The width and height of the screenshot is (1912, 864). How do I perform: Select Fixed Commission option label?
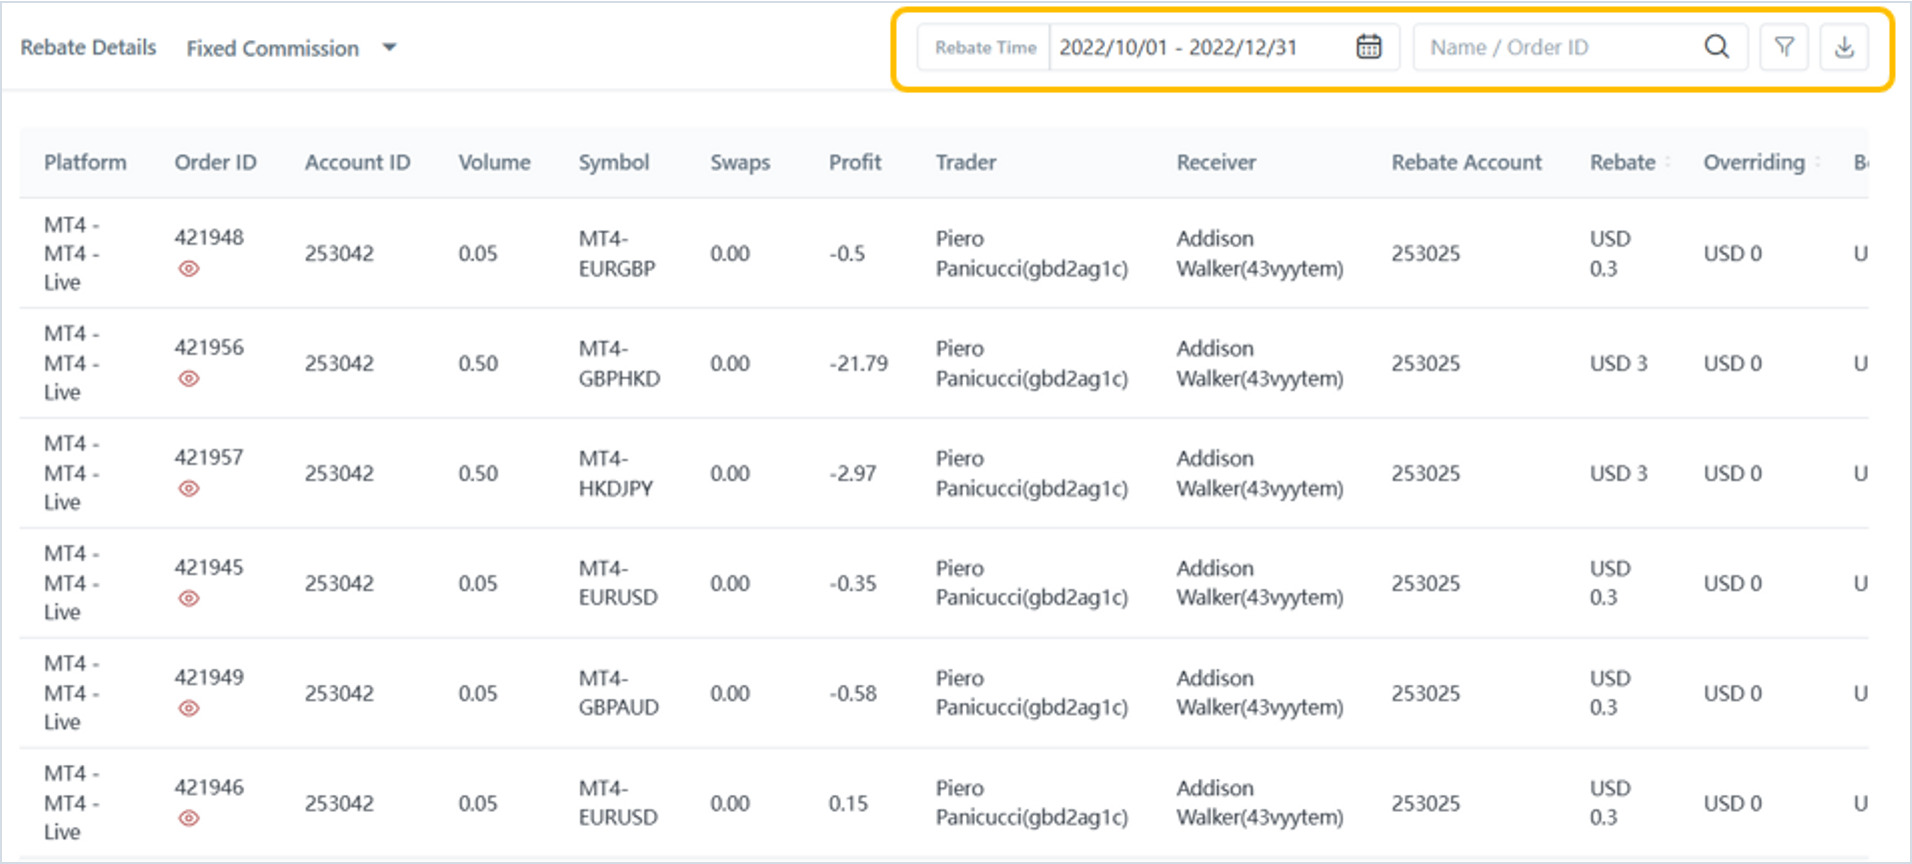pyautogui.click(x=272, y=48)
